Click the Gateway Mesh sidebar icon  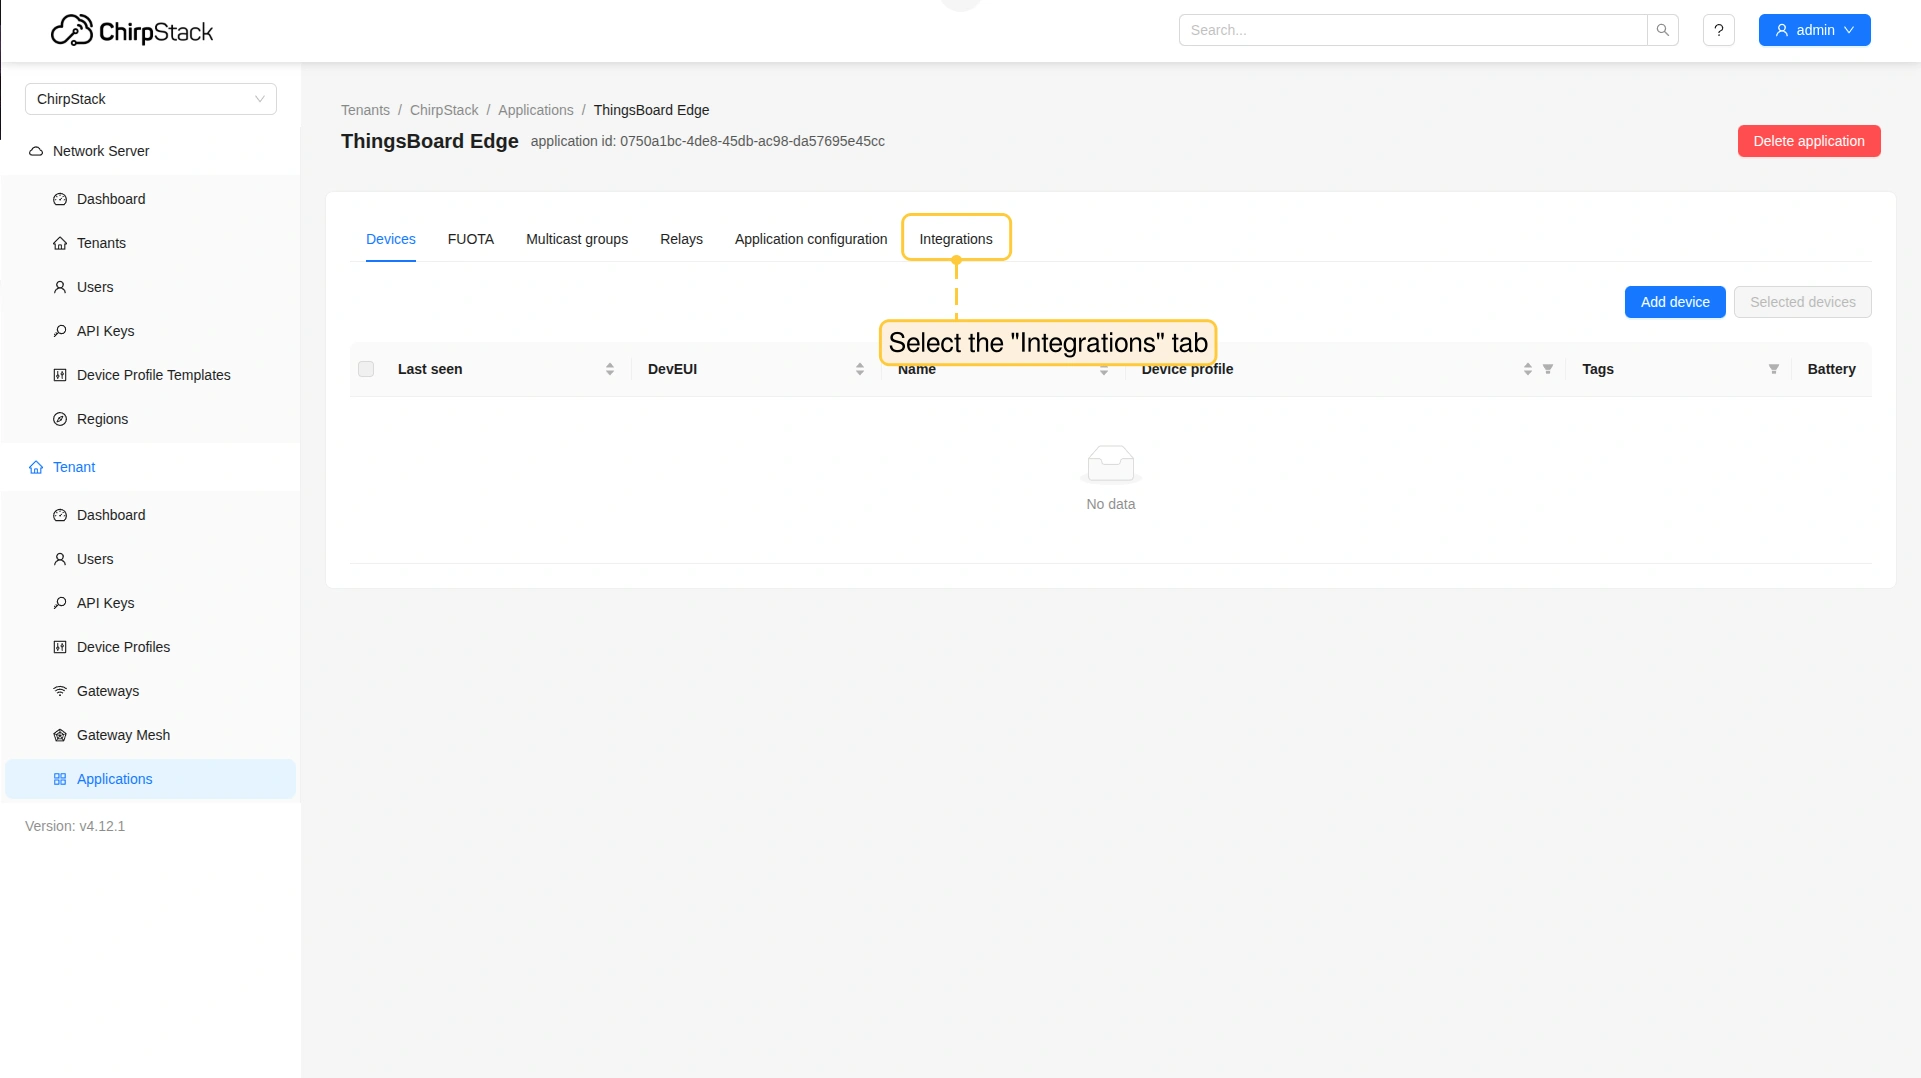point(60,735)
